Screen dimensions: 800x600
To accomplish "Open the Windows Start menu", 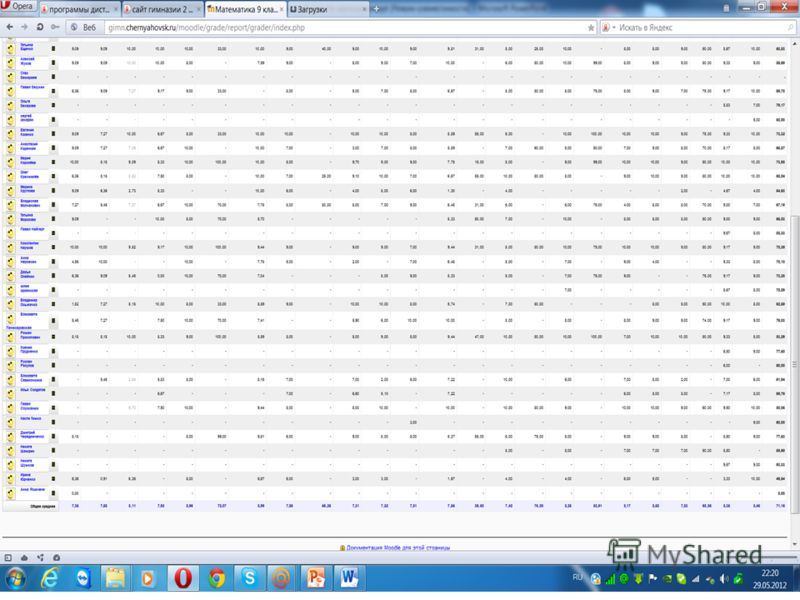I will (16, 579).
